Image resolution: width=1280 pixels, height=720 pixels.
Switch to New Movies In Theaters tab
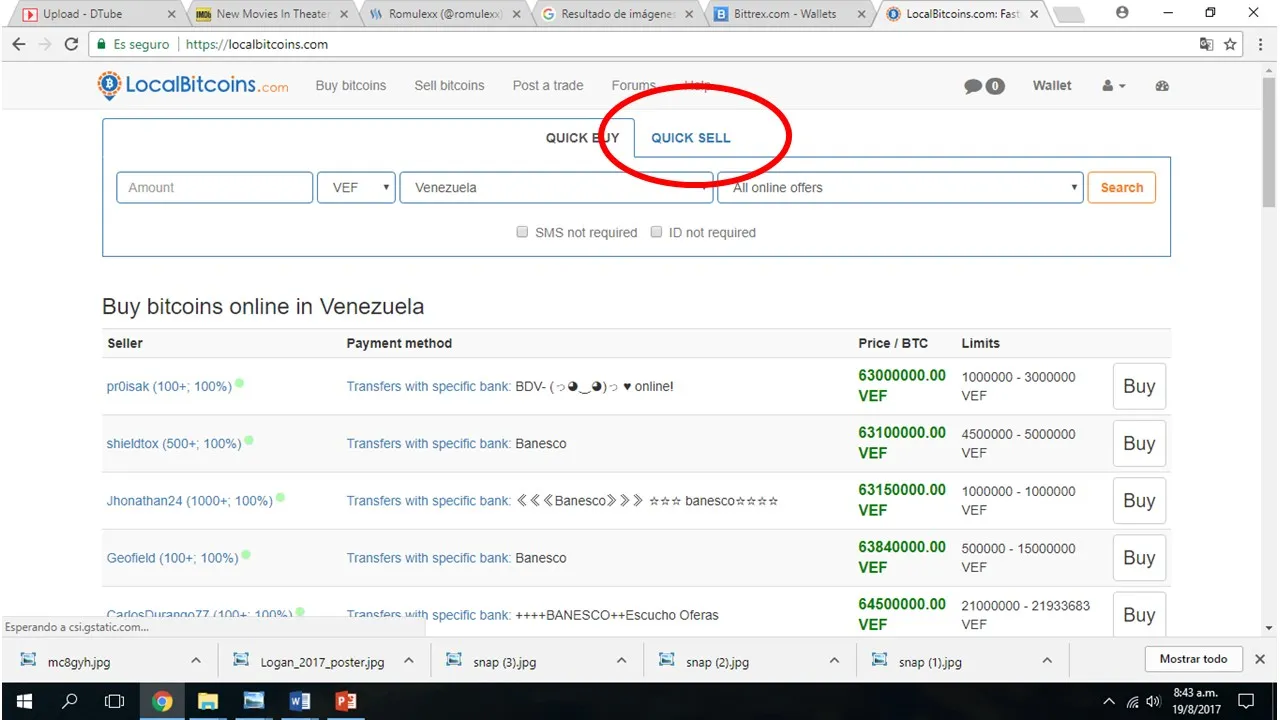pos(271,14)
